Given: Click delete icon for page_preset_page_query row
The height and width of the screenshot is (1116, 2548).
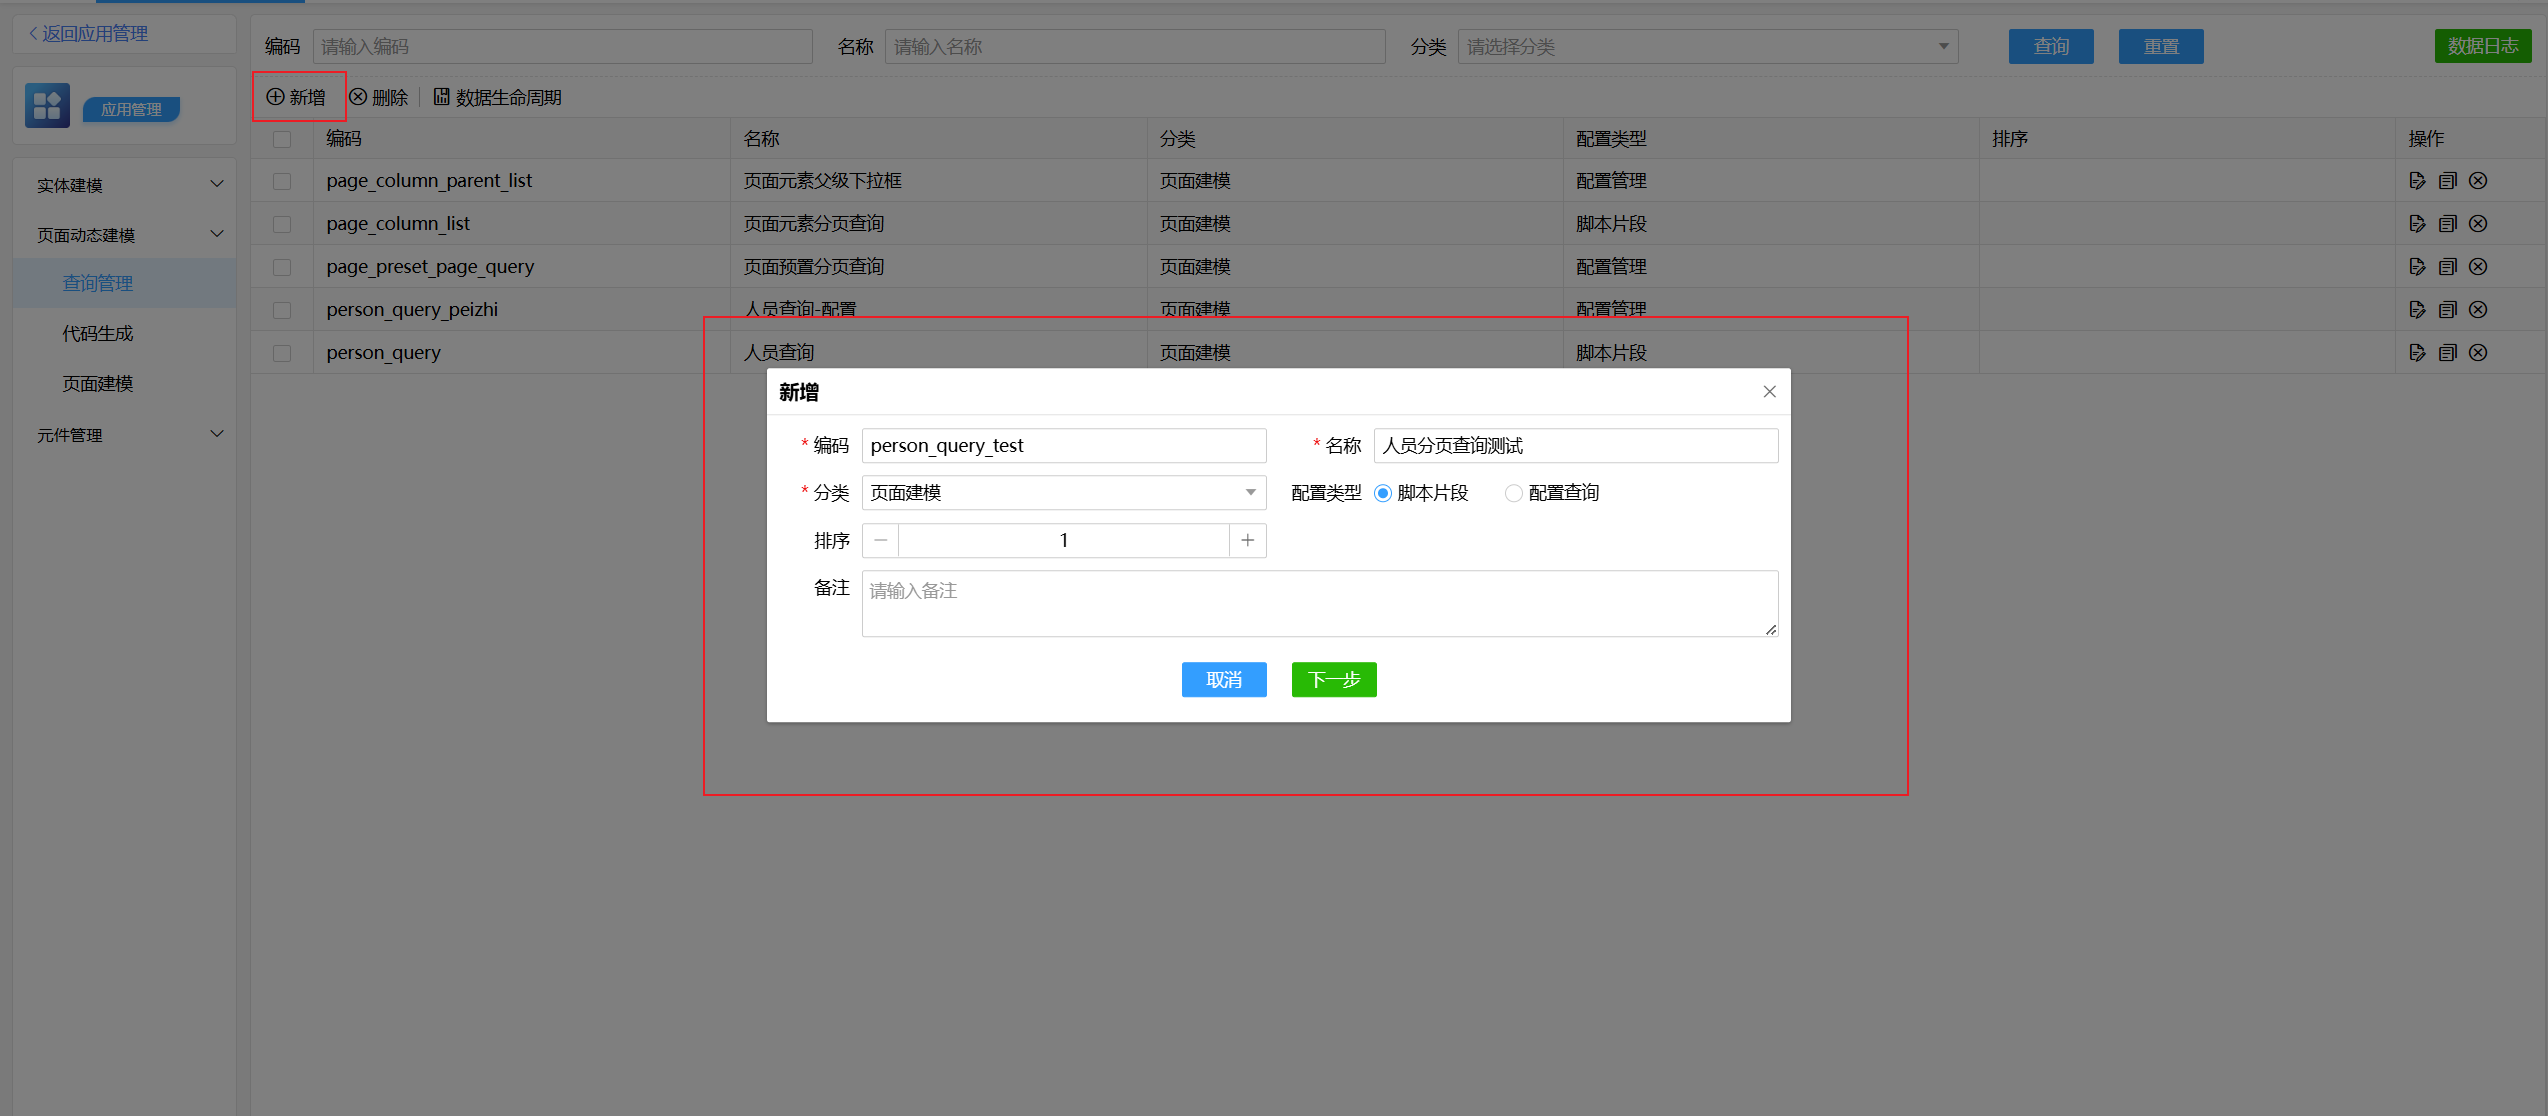Looking at the screenshot, I should tap(2478, 267).
